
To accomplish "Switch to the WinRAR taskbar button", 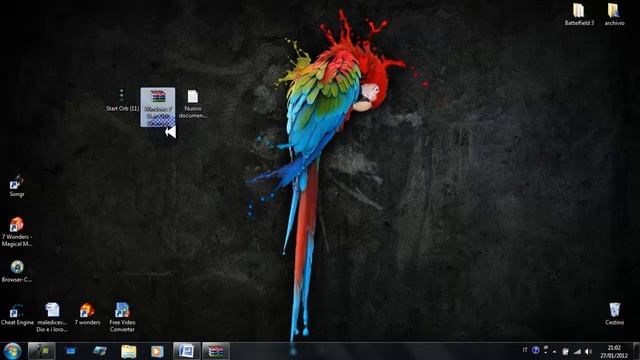I will (216, 351).
